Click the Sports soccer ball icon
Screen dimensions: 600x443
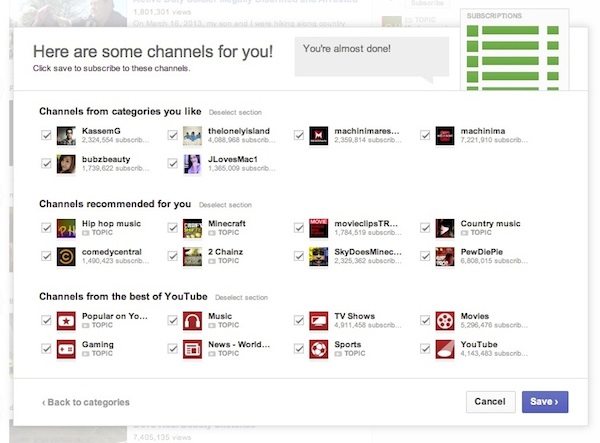click(x=319, y=349)
